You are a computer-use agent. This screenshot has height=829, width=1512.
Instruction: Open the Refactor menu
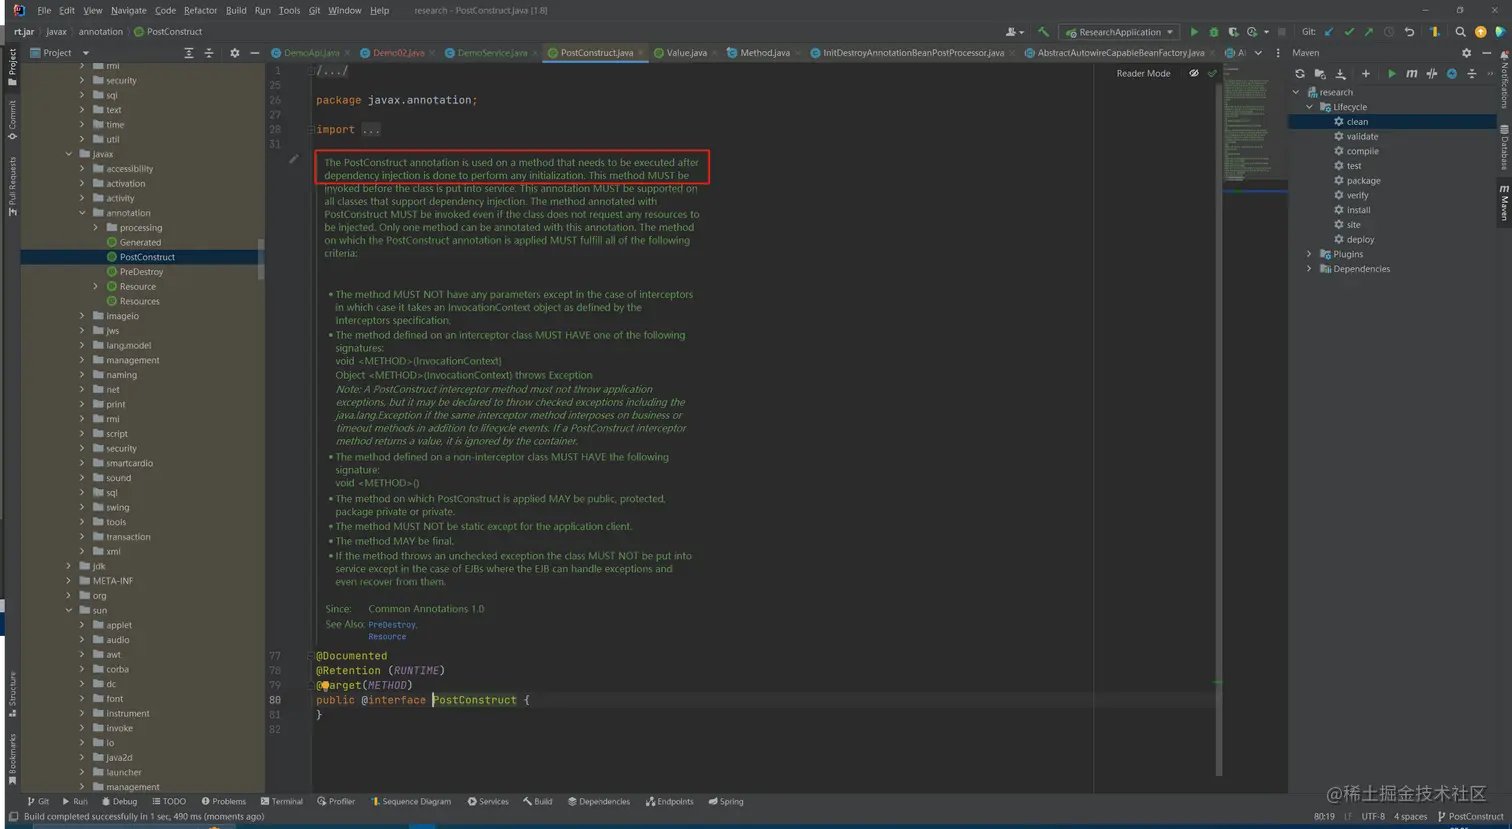(x=200, y=10)
